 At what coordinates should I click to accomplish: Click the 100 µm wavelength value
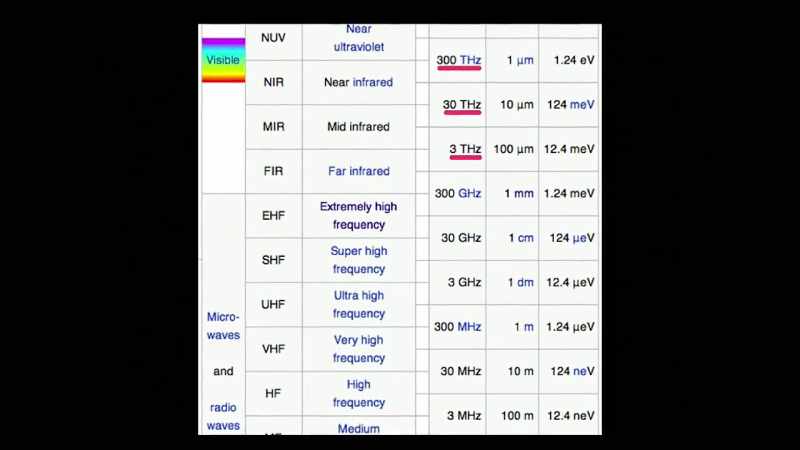tap(514, 149)
